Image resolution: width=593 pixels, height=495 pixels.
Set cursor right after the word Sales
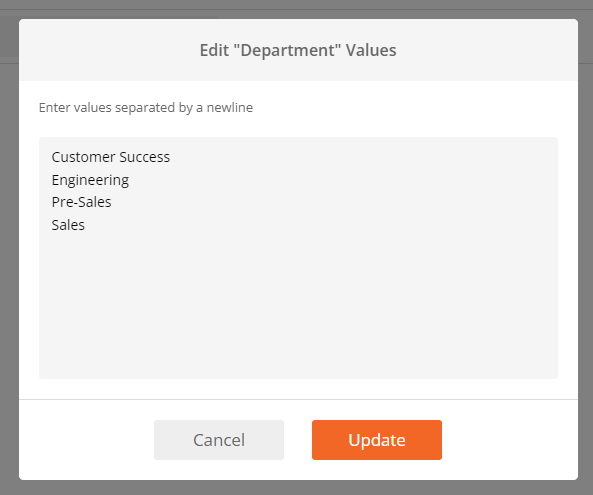click(85, 225)
